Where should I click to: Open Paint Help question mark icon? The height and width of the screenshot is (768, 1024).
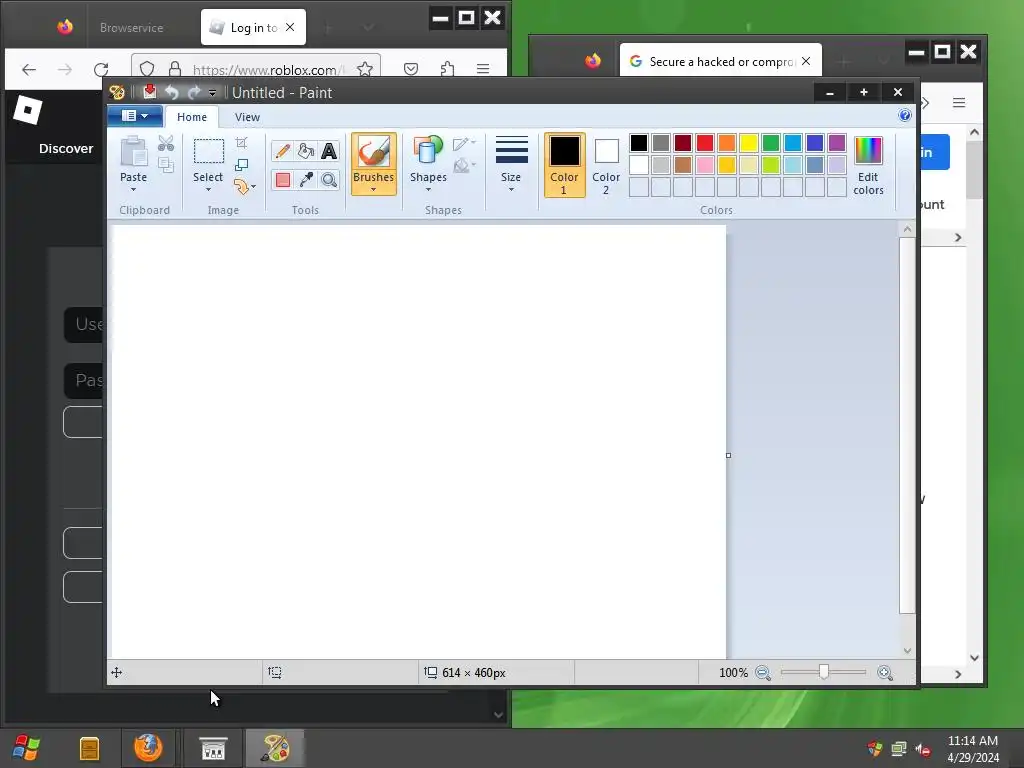coord(904,116)
